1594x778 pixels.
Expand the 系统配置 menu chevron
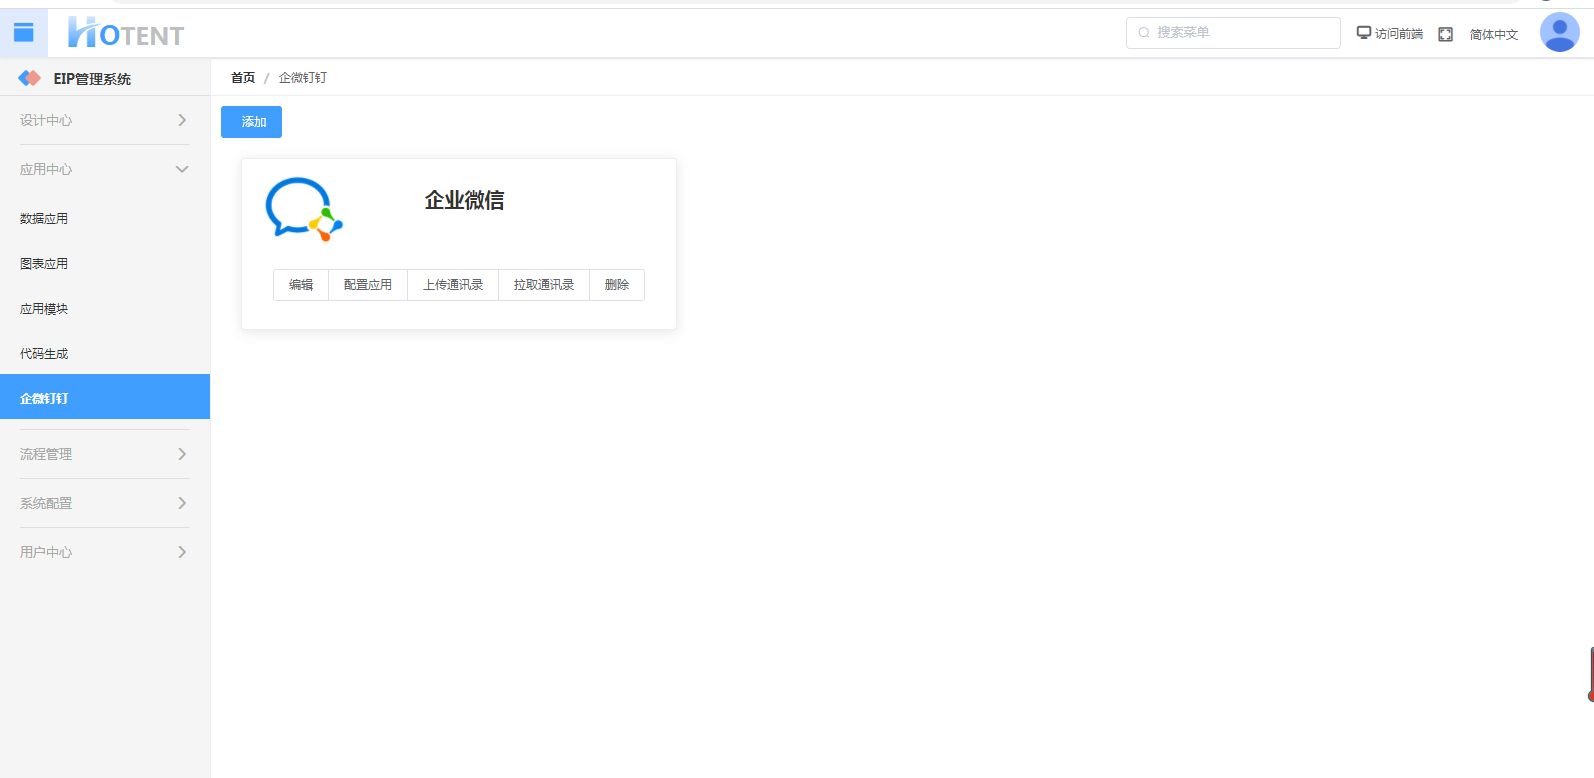pyautogui.click(x=182, y=503)
